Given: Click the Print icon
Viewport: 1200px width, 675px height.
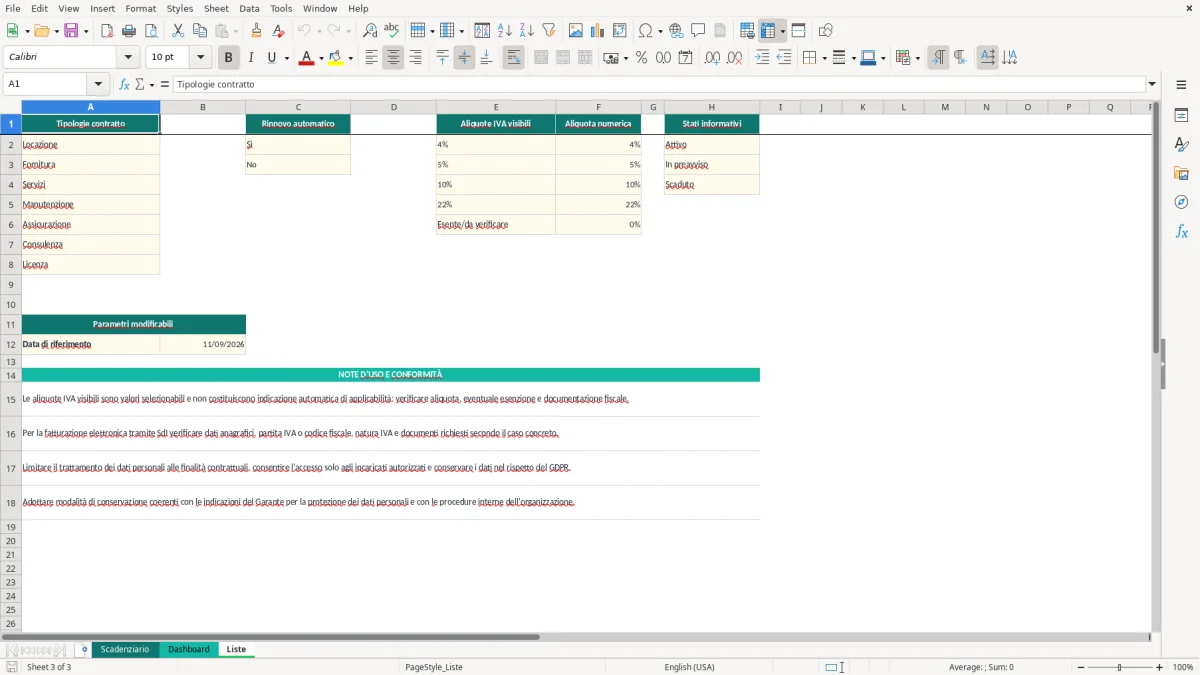Looking at the screenshot, I should click(128, 30).
